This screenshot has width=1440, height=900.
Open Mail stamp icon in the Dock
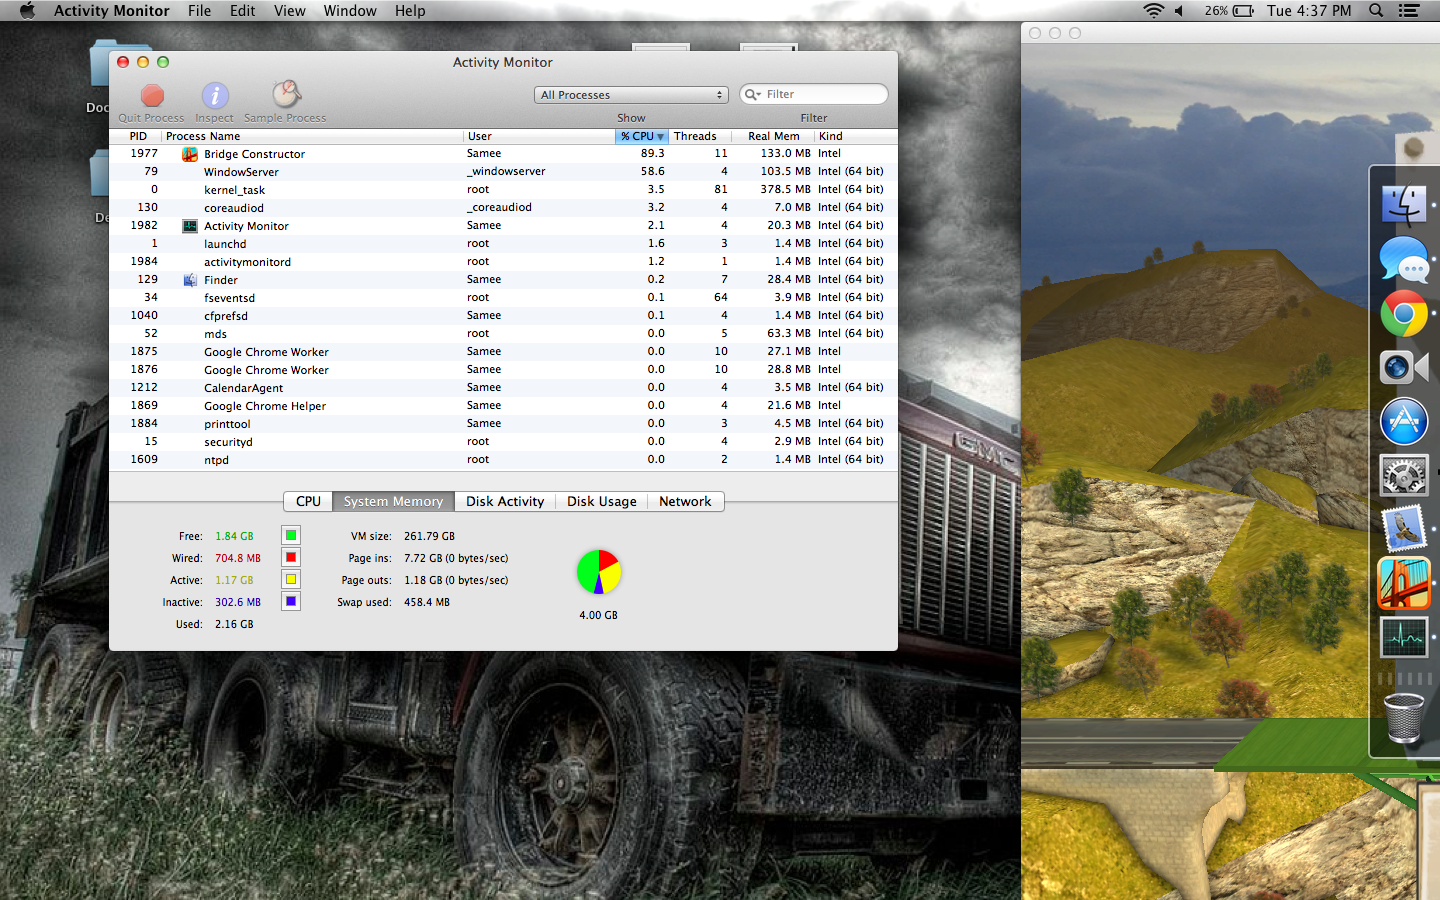click(x=1404, y=528)
